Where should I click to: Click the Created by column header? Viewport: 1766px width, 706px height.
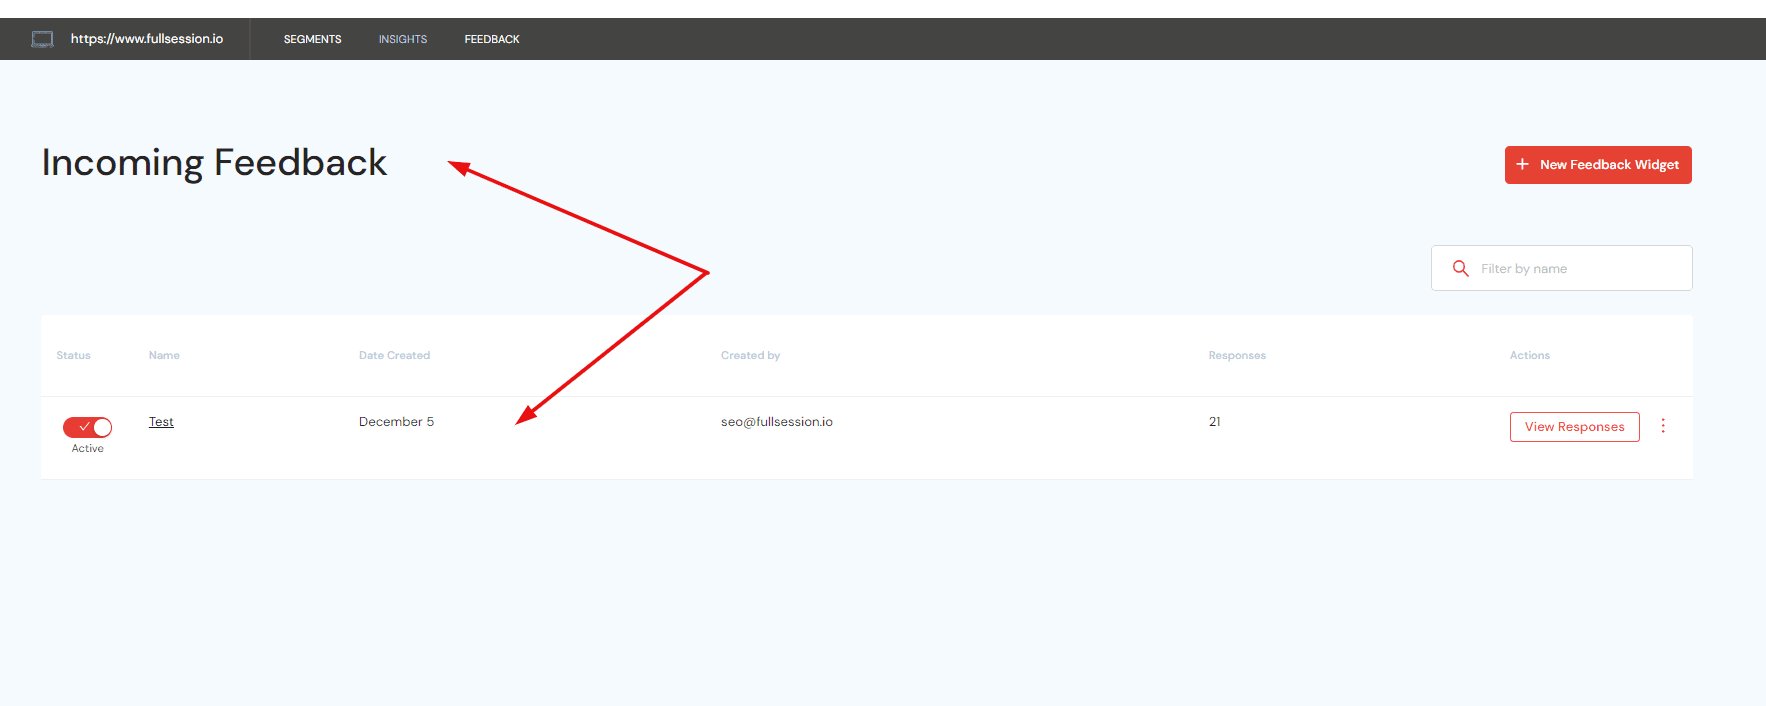(750, 355)
